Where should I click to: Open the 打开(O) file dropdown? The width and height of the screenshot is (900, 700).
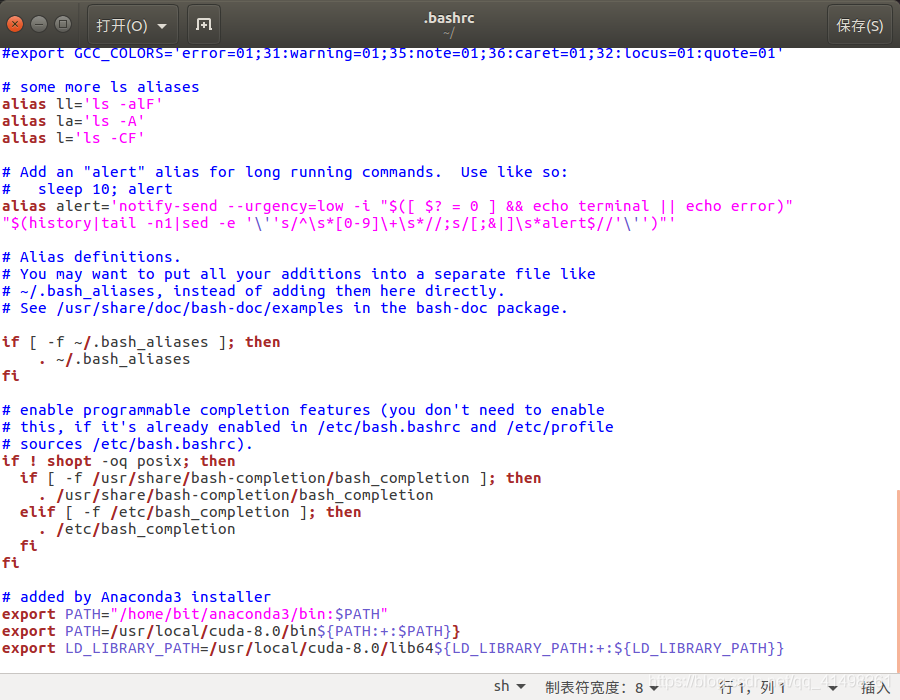(133, 25)
